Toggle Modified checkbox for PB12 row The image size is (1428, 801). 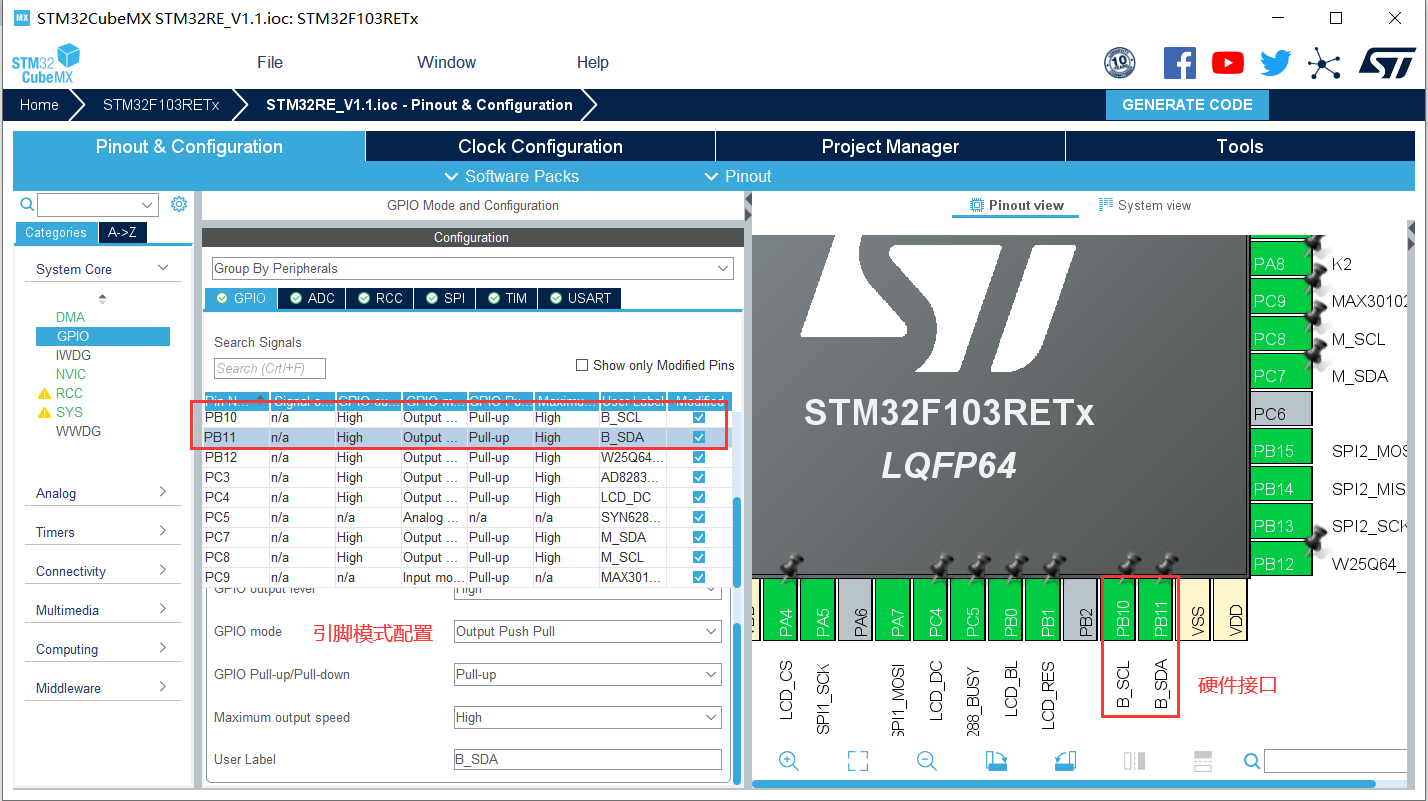tap(699, 457)
